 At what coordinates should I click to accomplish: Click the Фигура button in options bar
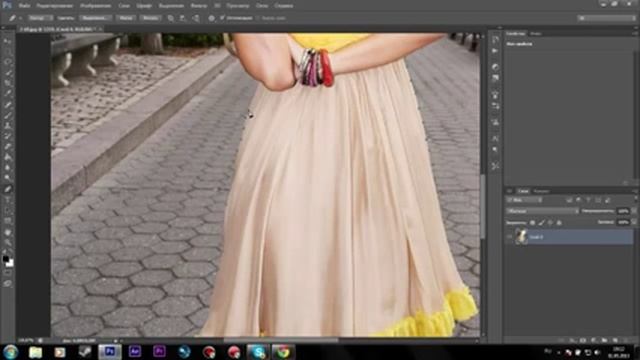[150, 18]
